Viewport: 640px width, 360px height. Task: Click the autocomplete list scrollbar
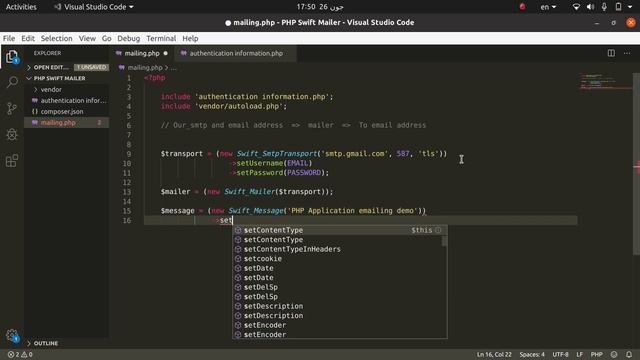pyautogui.click(x=444, y=241)
